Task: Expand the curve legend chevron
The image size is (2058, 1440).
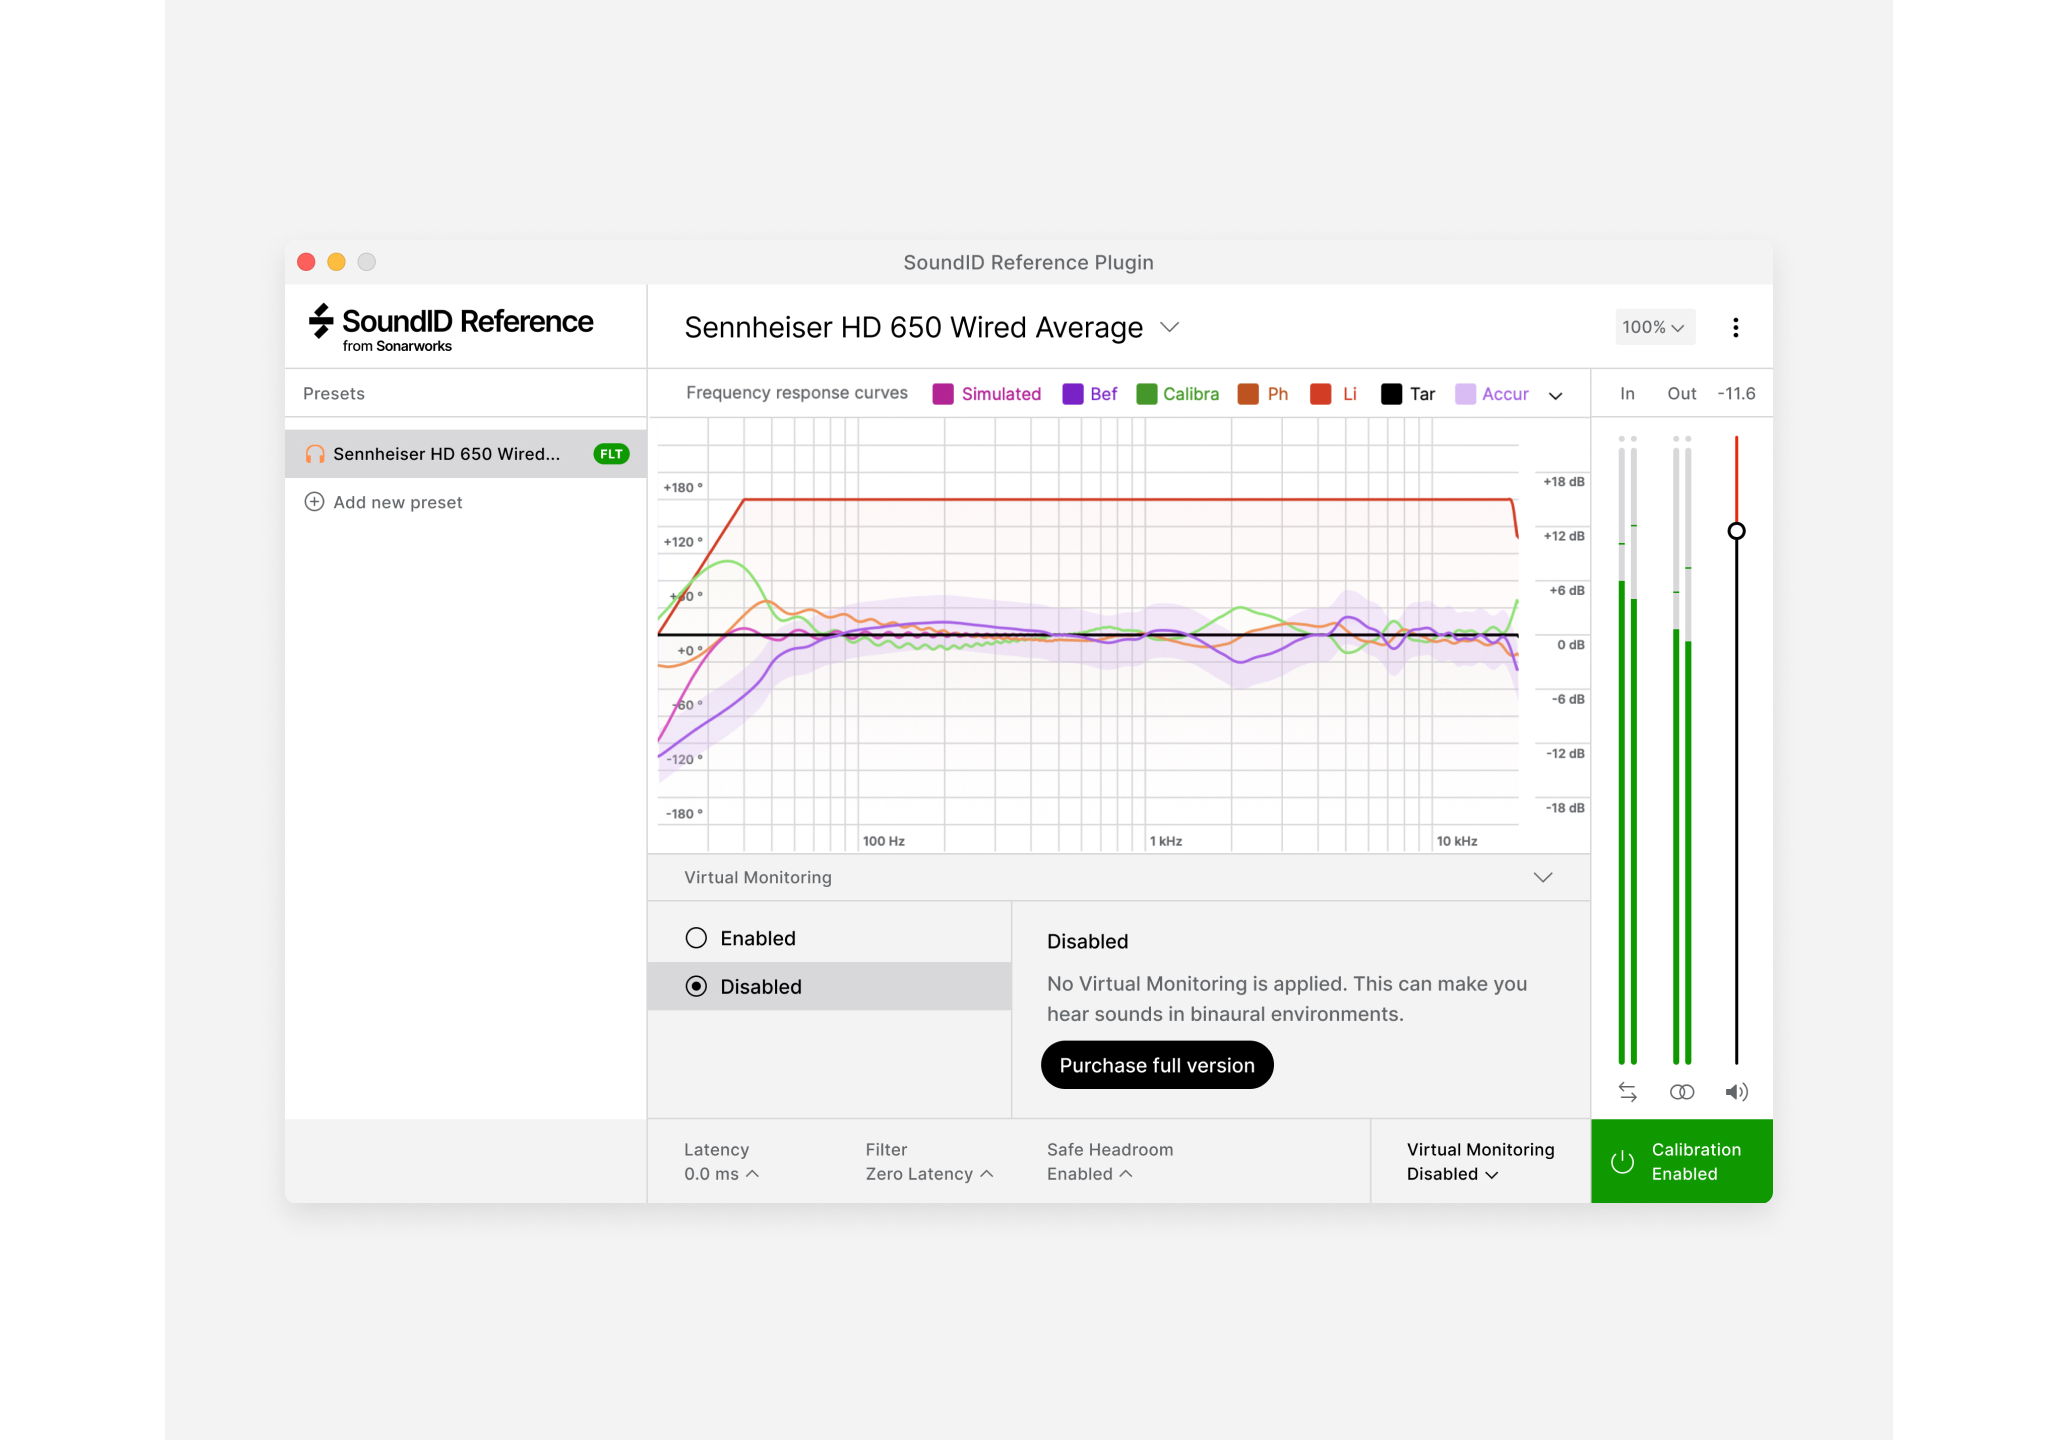Action: 1555,395
